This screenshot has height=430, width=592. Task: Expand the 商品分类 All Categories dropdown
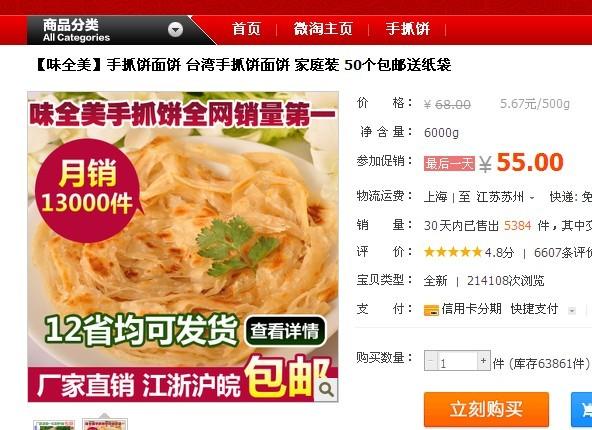tap(109, 30)
